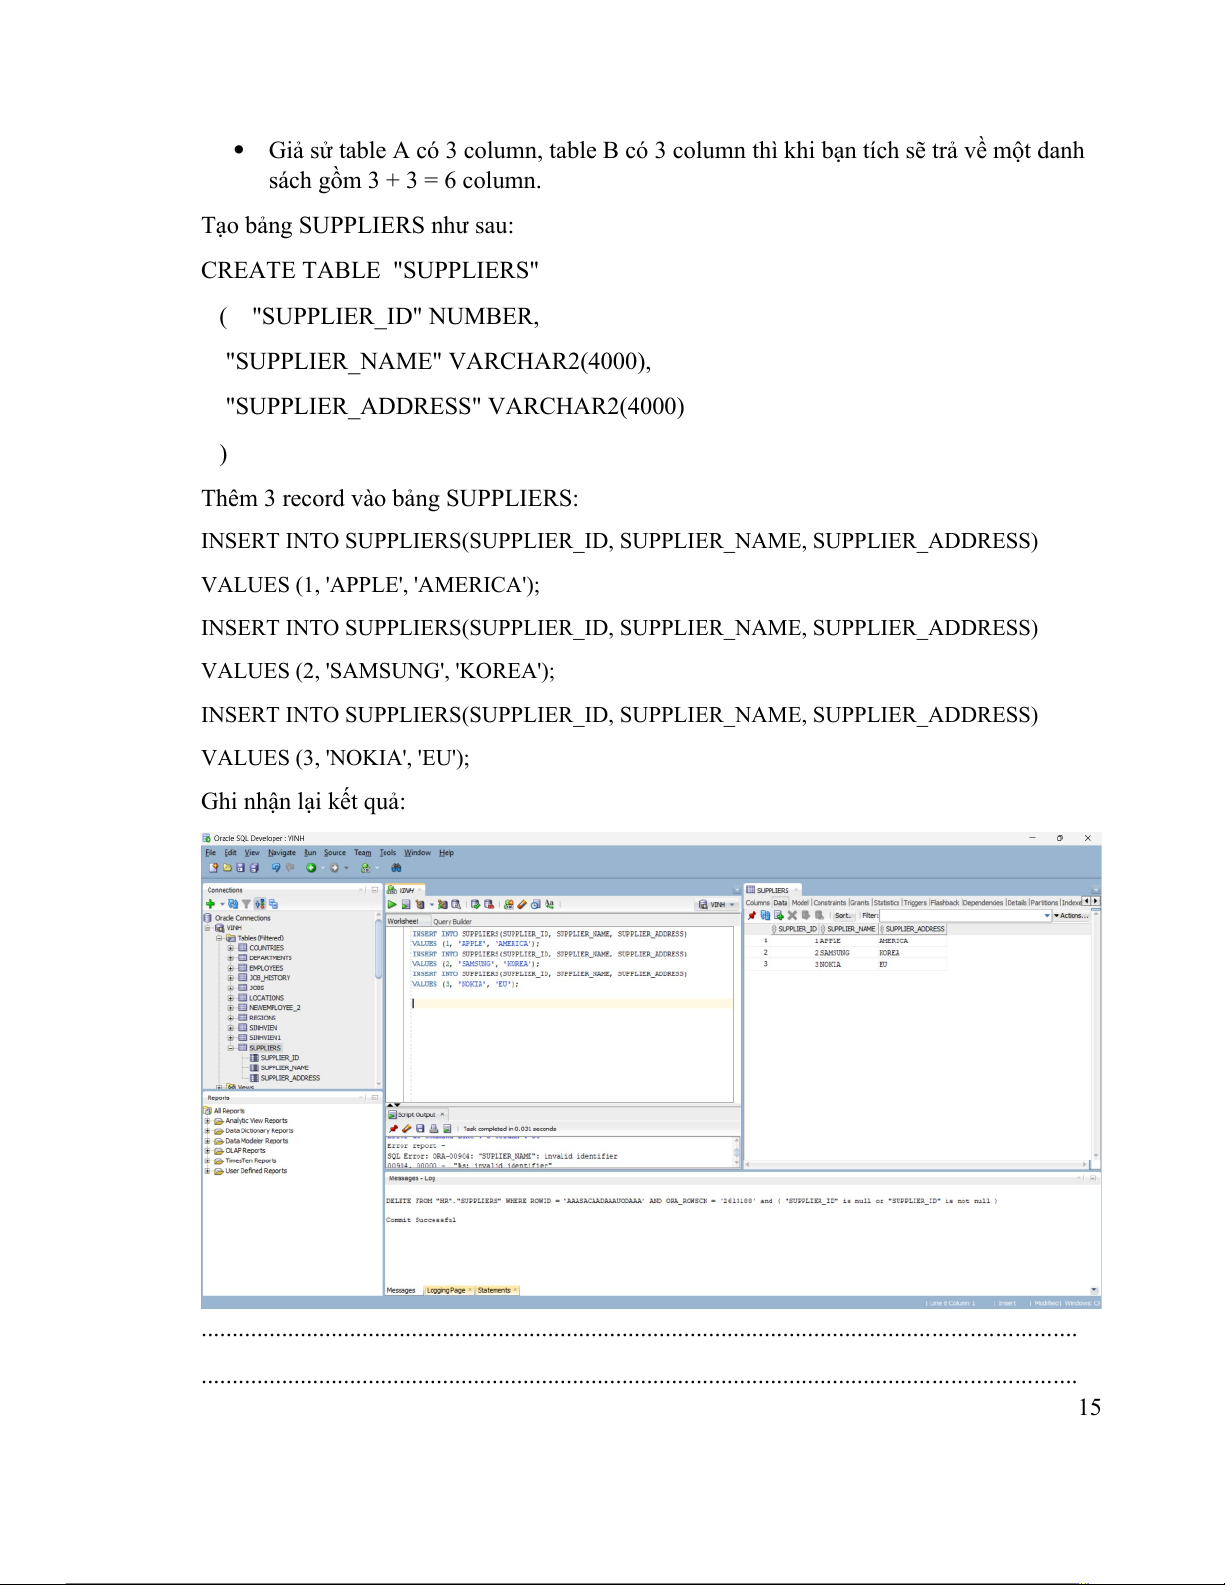Screen dimensions: 1225x1585
Task: Click the Filter funnel icon in Connections
Action: pos(246,904)
